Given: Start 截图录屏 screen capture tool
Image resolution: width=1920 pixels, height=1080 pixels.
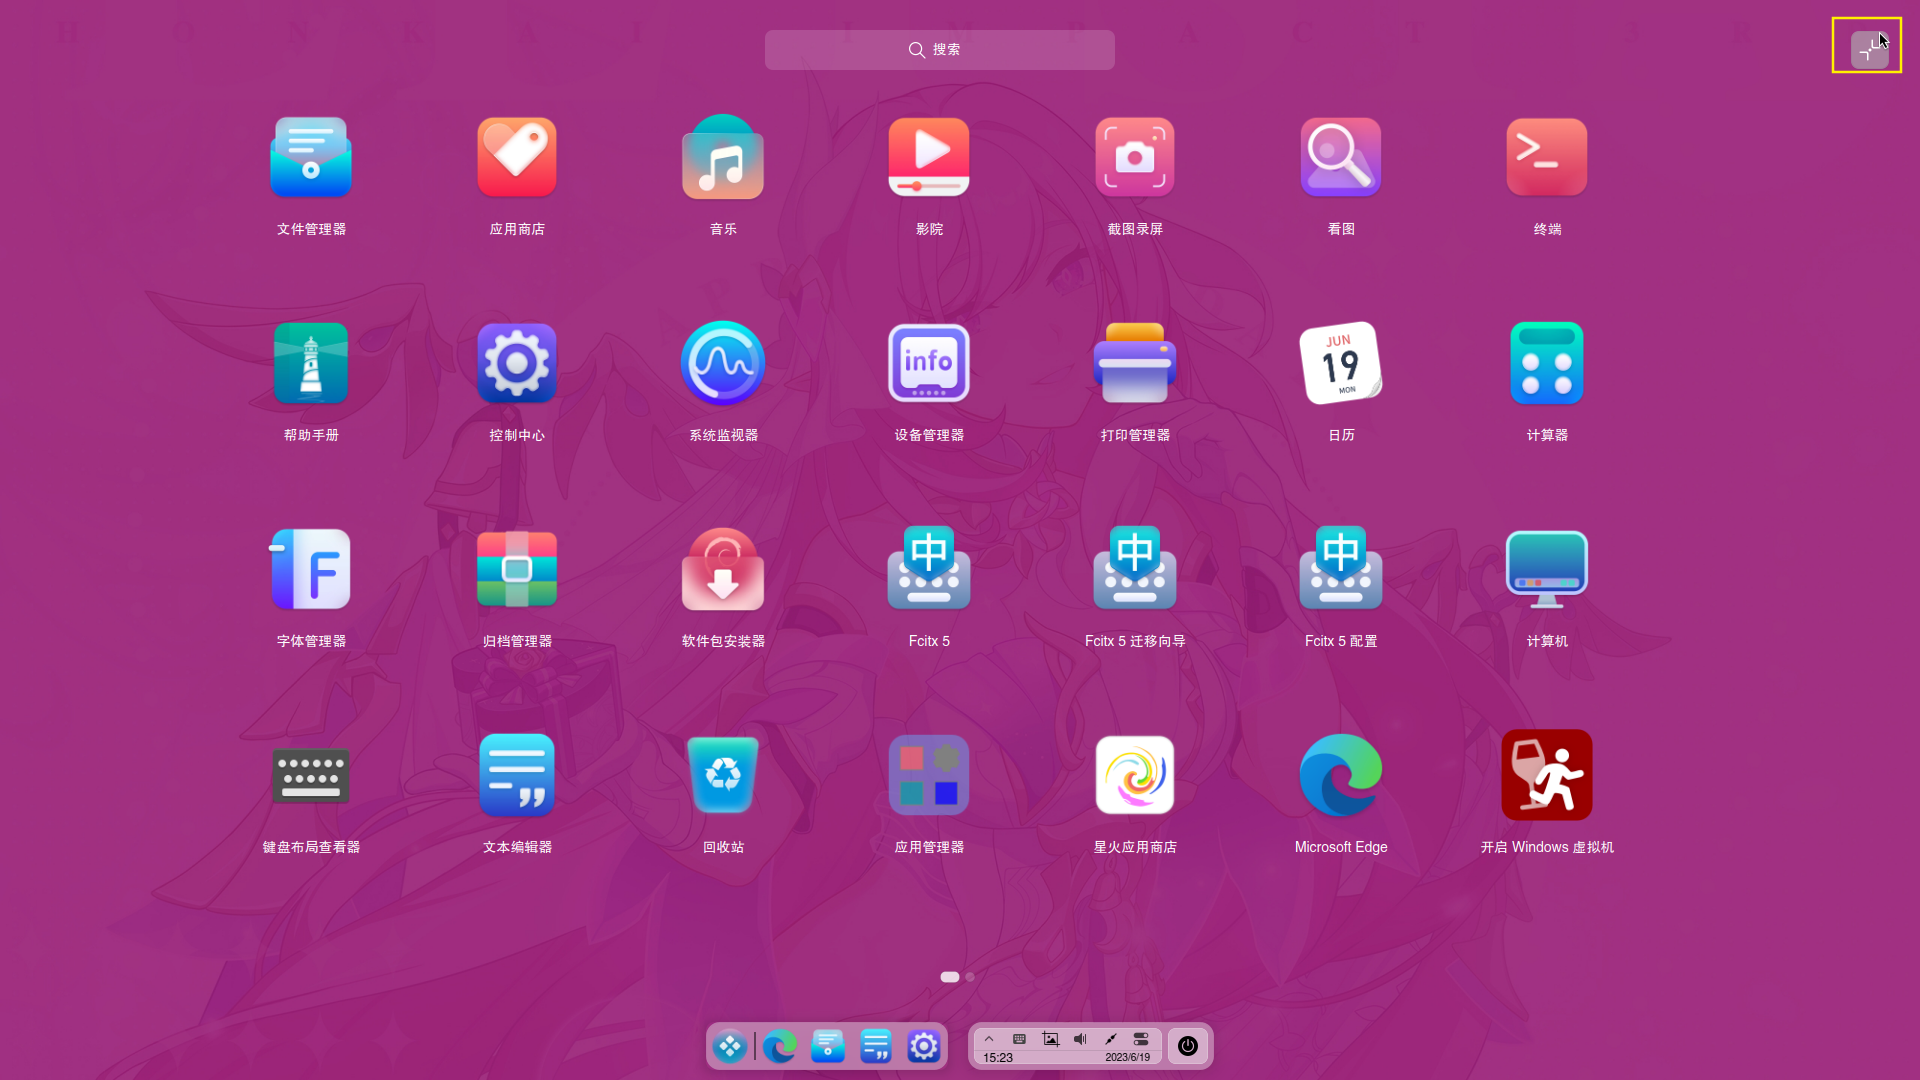Looking at the screenshot, I should 1134,157.
